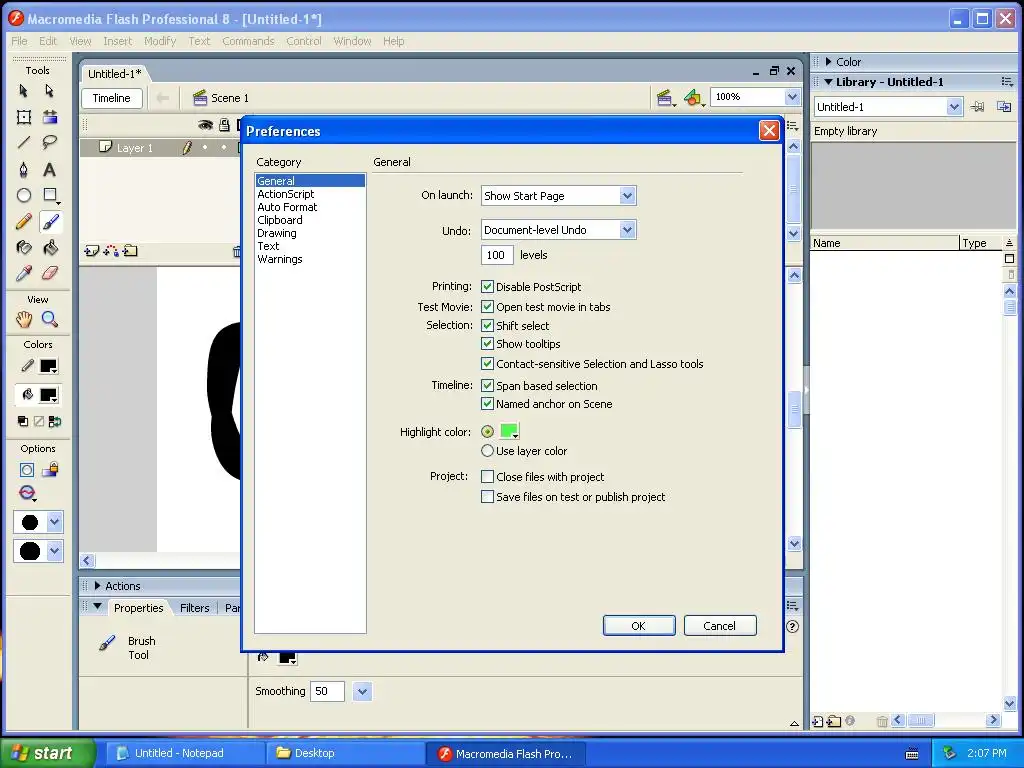Toggle Disable PostScript checkbox

(487, 287)
